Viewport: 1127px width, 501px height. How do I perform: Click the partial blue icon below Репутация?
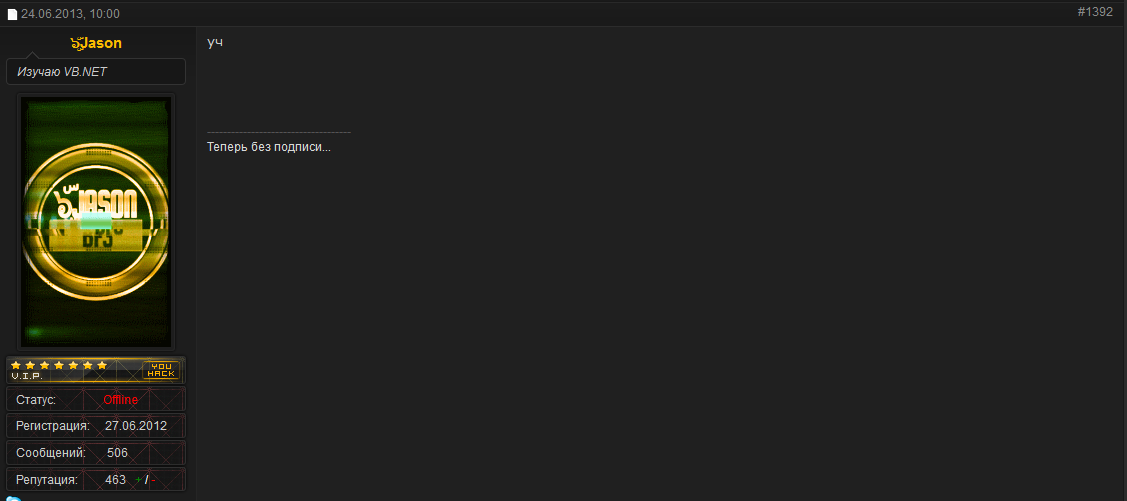tap(14, 497)
